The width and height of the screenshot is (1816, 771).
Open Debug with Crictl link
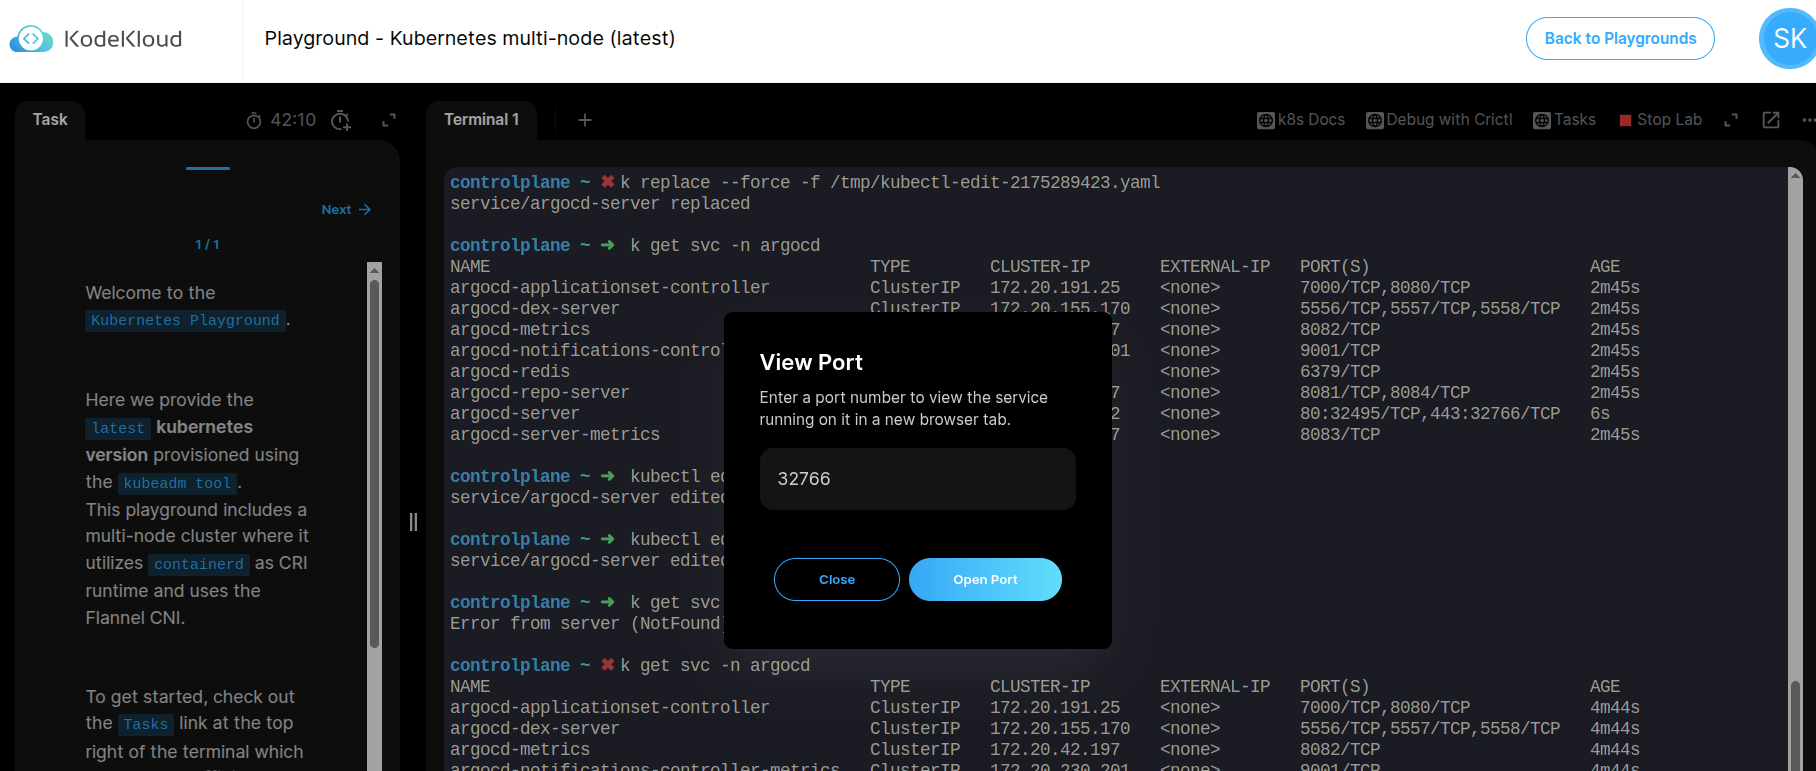(x=1439, y=120)
